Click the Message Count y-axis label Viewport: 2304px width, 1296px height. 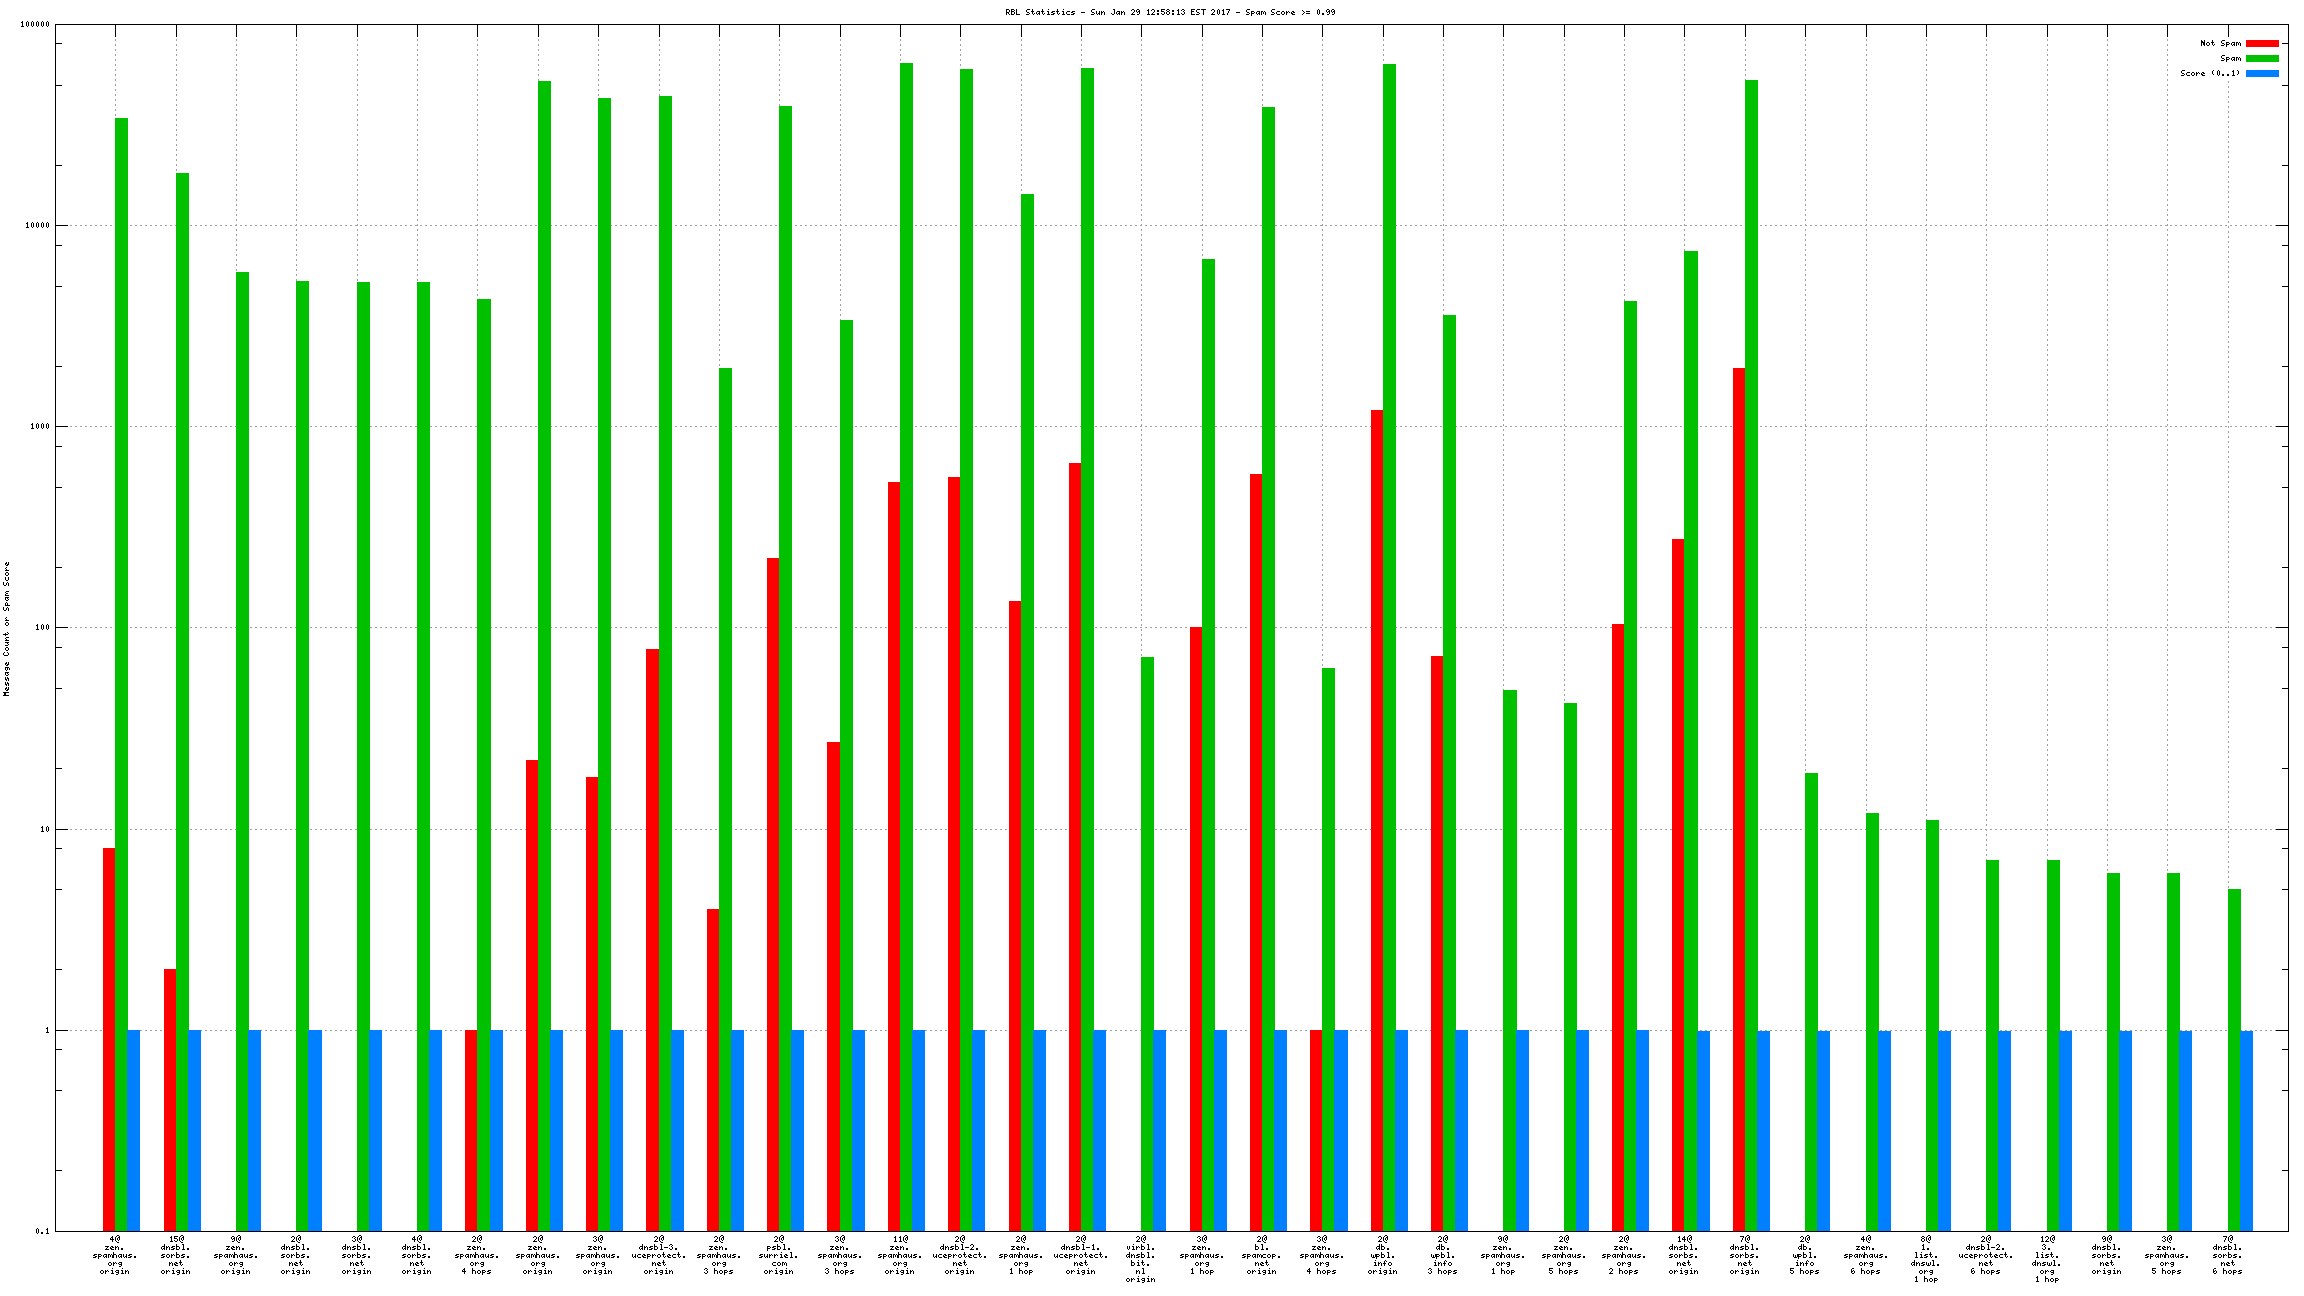[7, 628]
